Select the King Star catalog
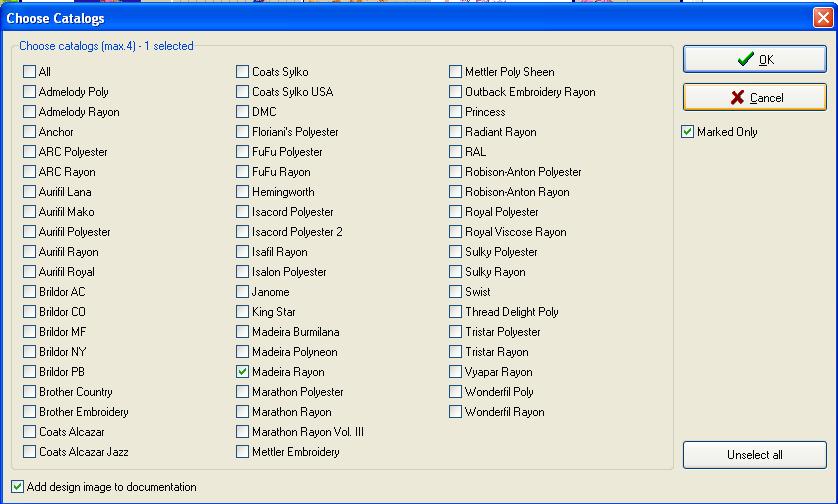The width and height of the screenshot is (838, 504). (x=242, y=312)
